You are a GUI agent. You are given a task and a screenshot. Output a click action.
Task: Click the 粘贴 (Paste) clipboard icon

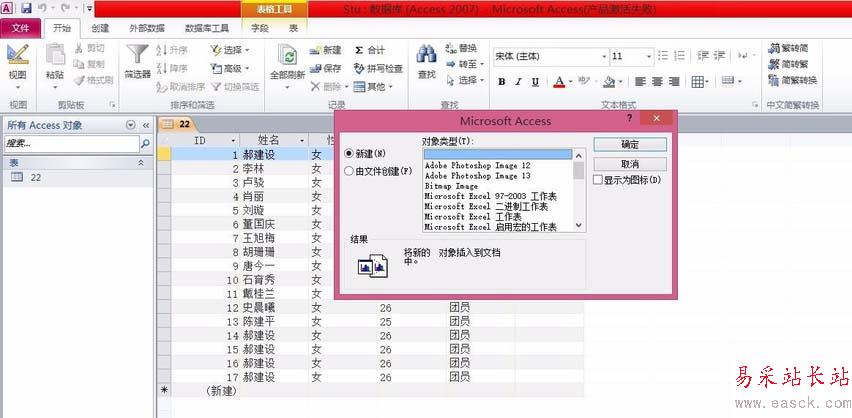55,55
